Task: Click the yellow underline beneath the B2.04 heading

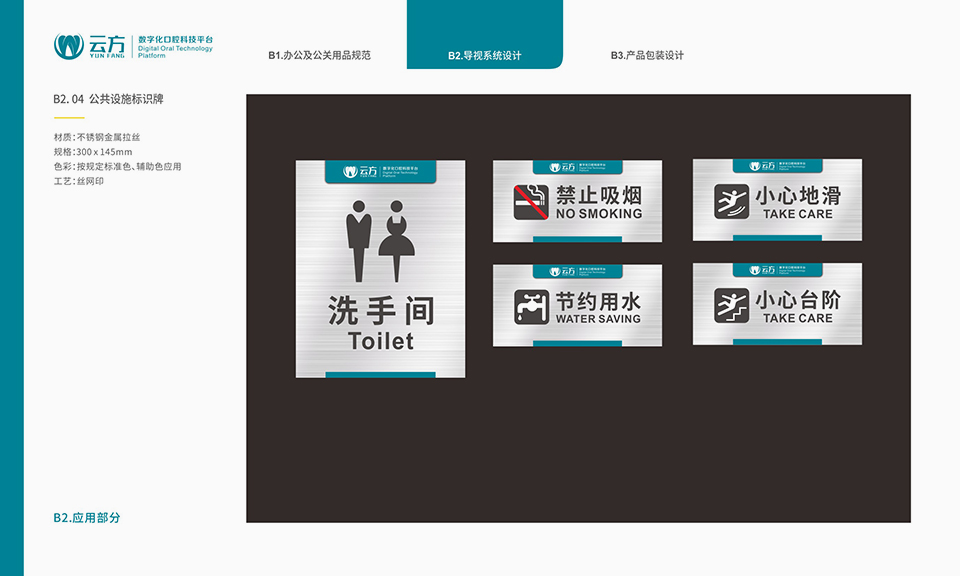Action: (x=68, y=118)
